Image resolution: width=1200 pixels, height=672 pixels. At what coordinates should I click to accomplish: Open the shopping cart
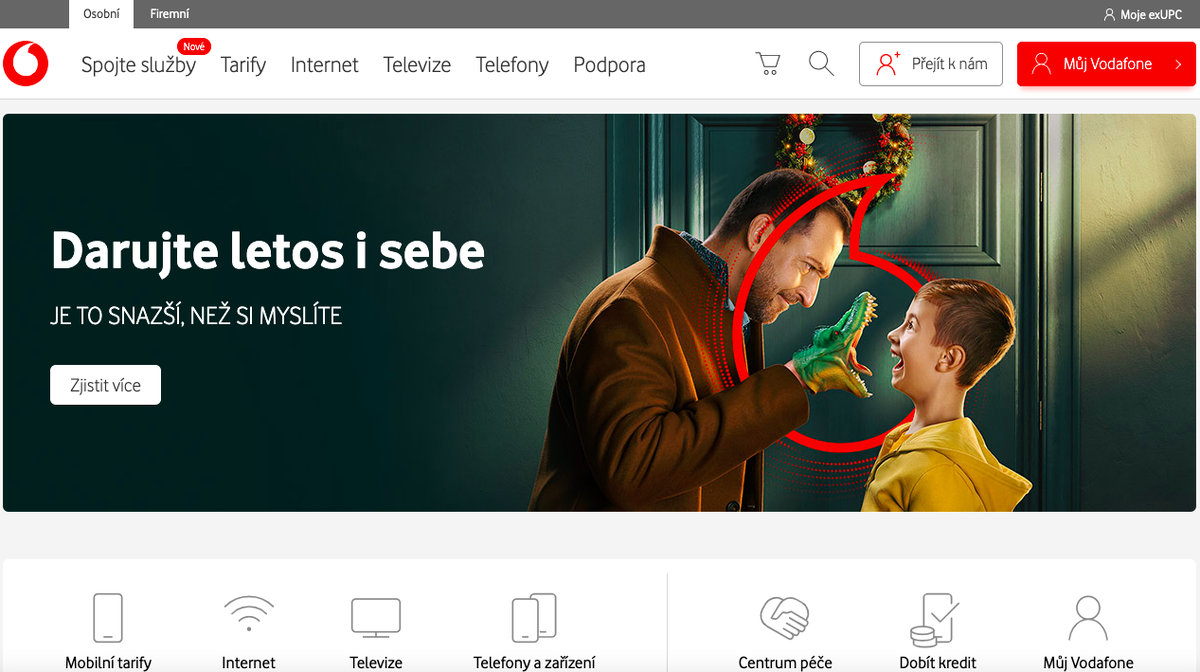tap(767, 63)
